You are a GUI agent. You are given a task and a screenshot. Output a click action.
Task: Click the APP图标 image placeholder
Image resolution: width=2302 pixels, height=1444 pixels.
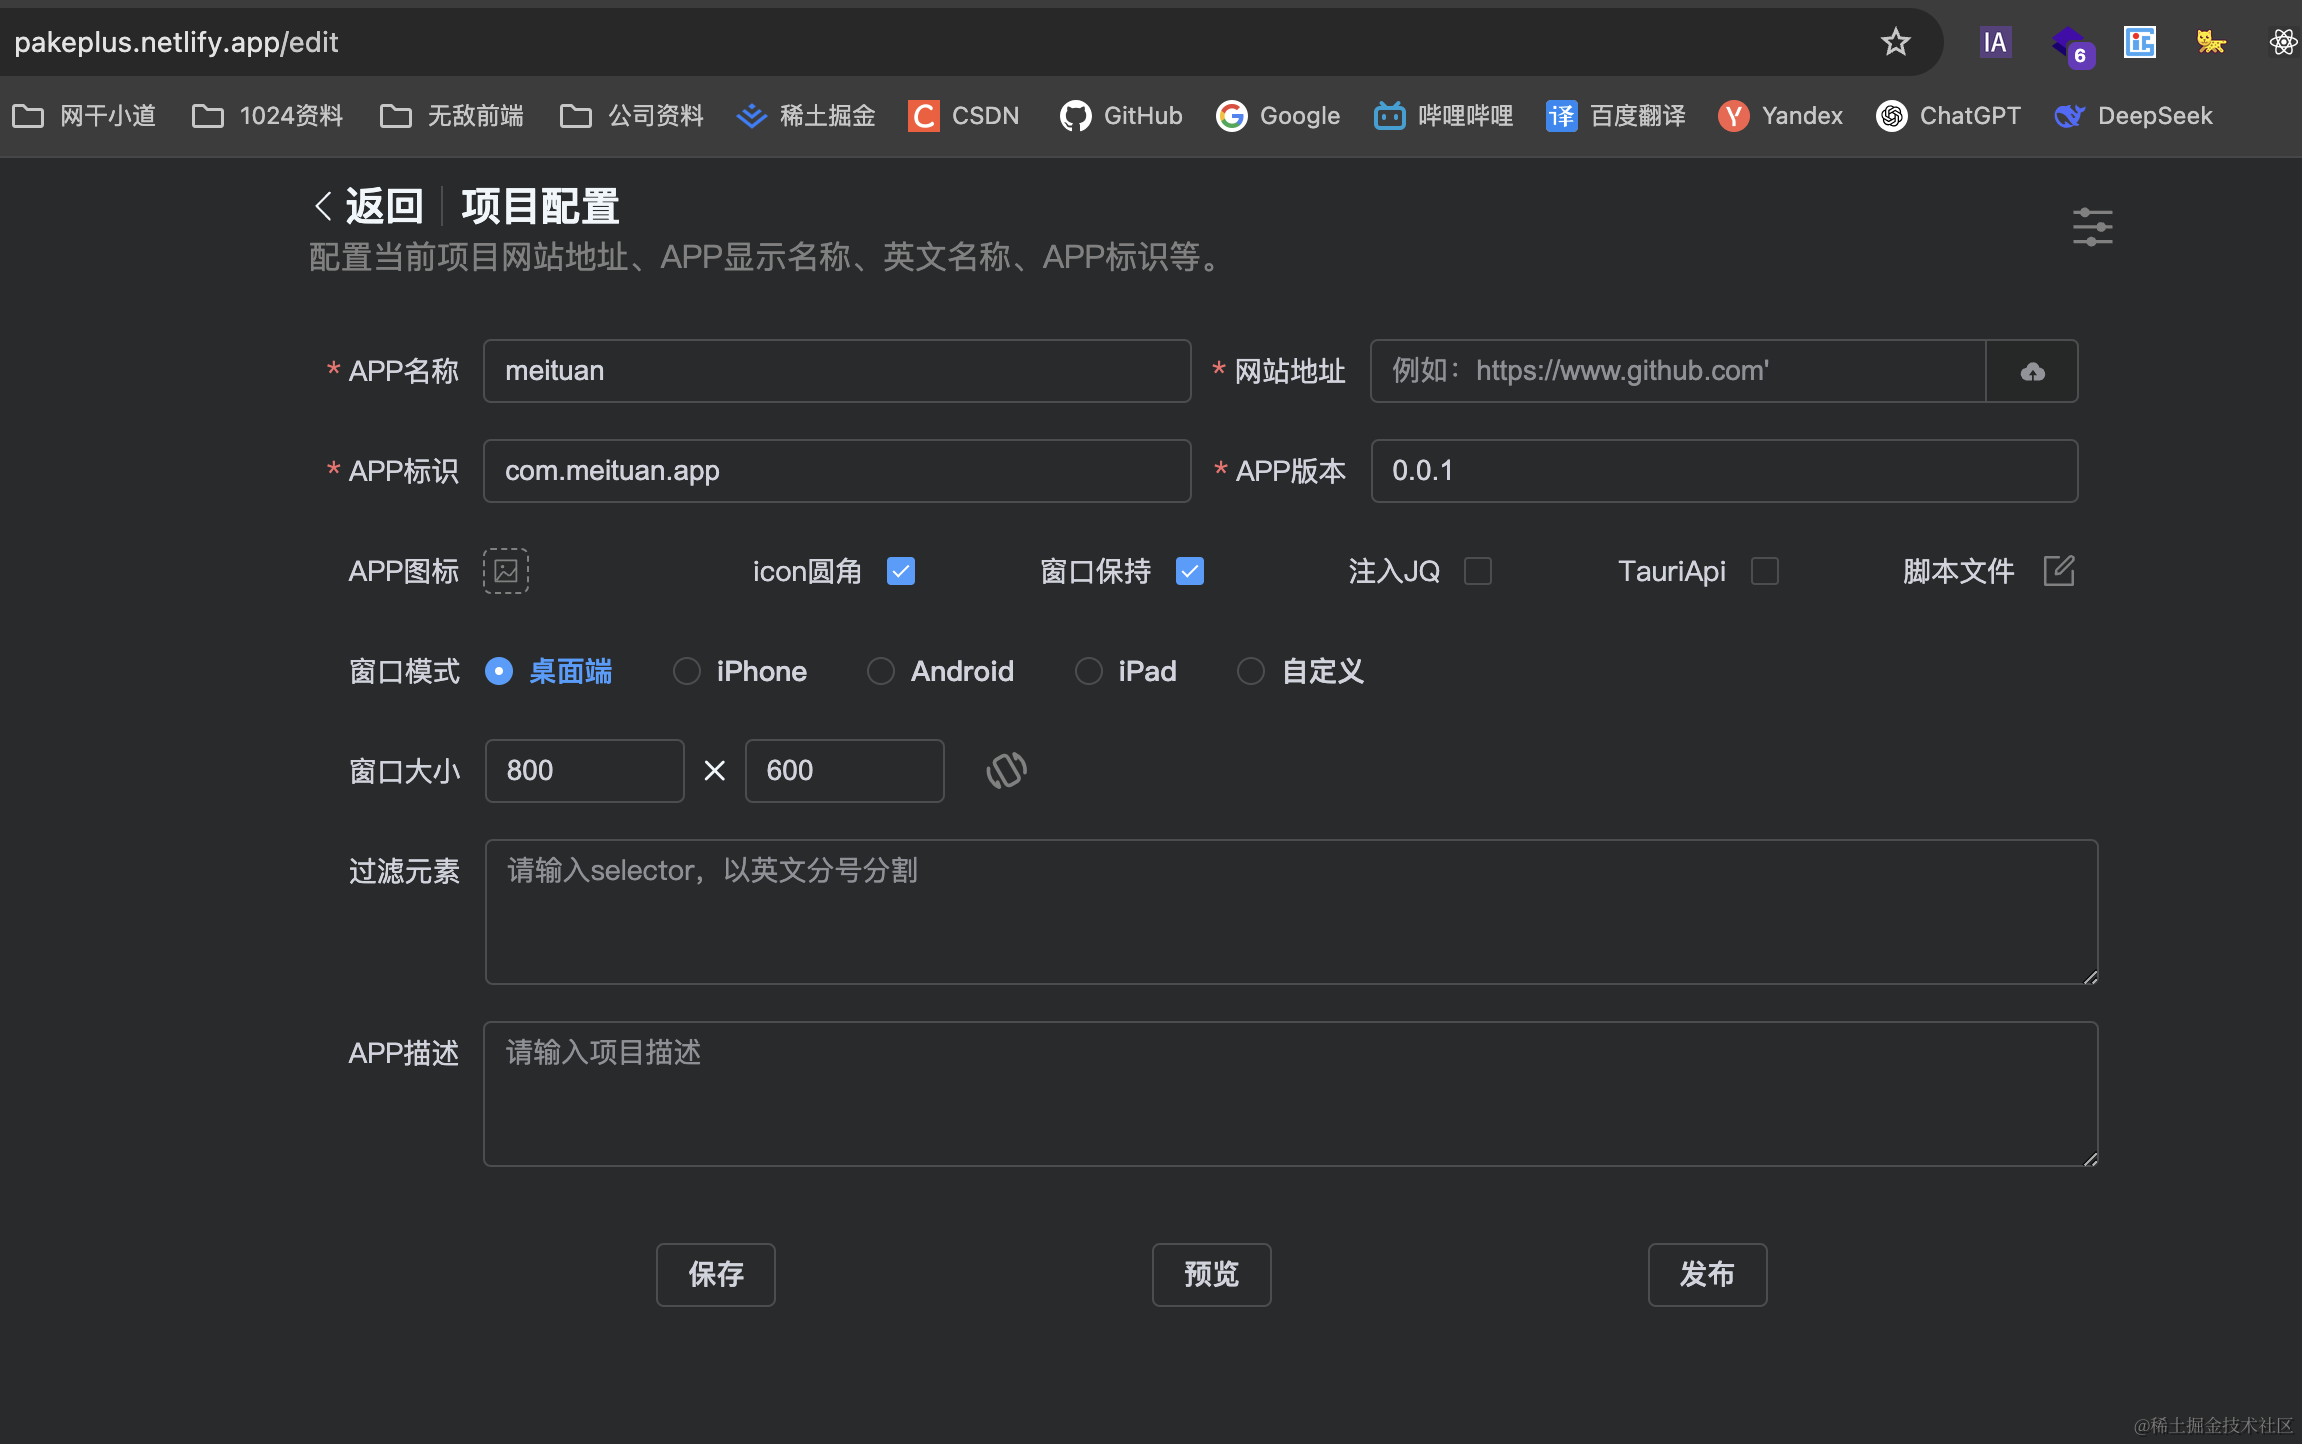click(506, 571)
